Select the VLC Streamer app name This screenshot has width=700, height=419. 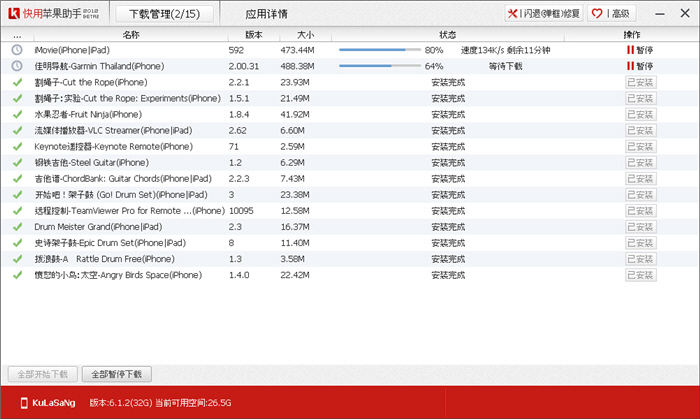(113, 130)
